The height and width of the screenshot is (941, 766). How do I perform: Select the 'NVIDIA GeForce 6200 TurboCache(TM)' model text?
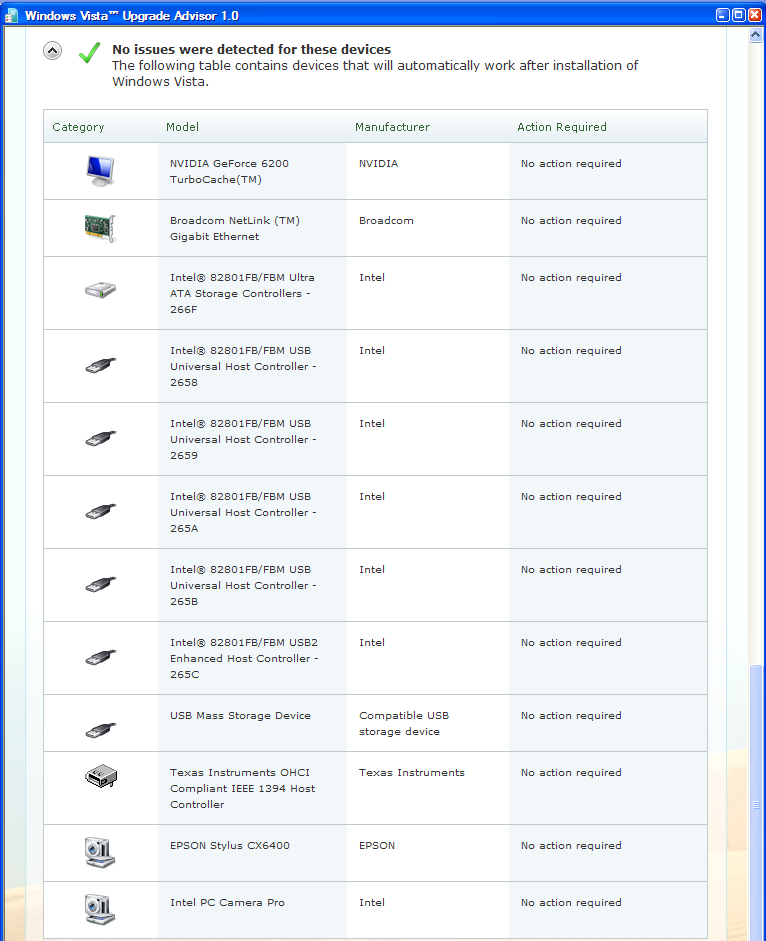point(229,172)
